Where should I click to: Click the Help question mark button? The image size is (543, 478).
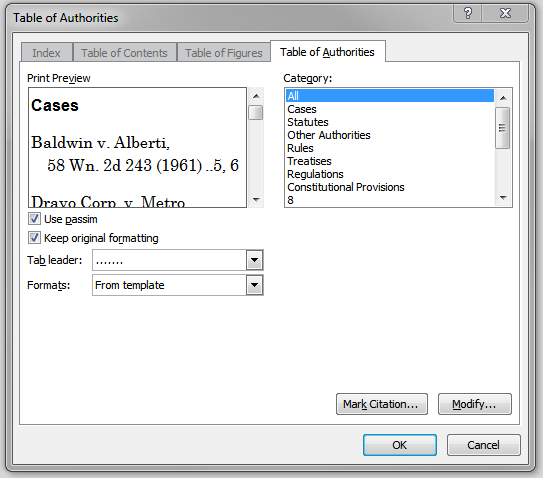click(468, 14)
